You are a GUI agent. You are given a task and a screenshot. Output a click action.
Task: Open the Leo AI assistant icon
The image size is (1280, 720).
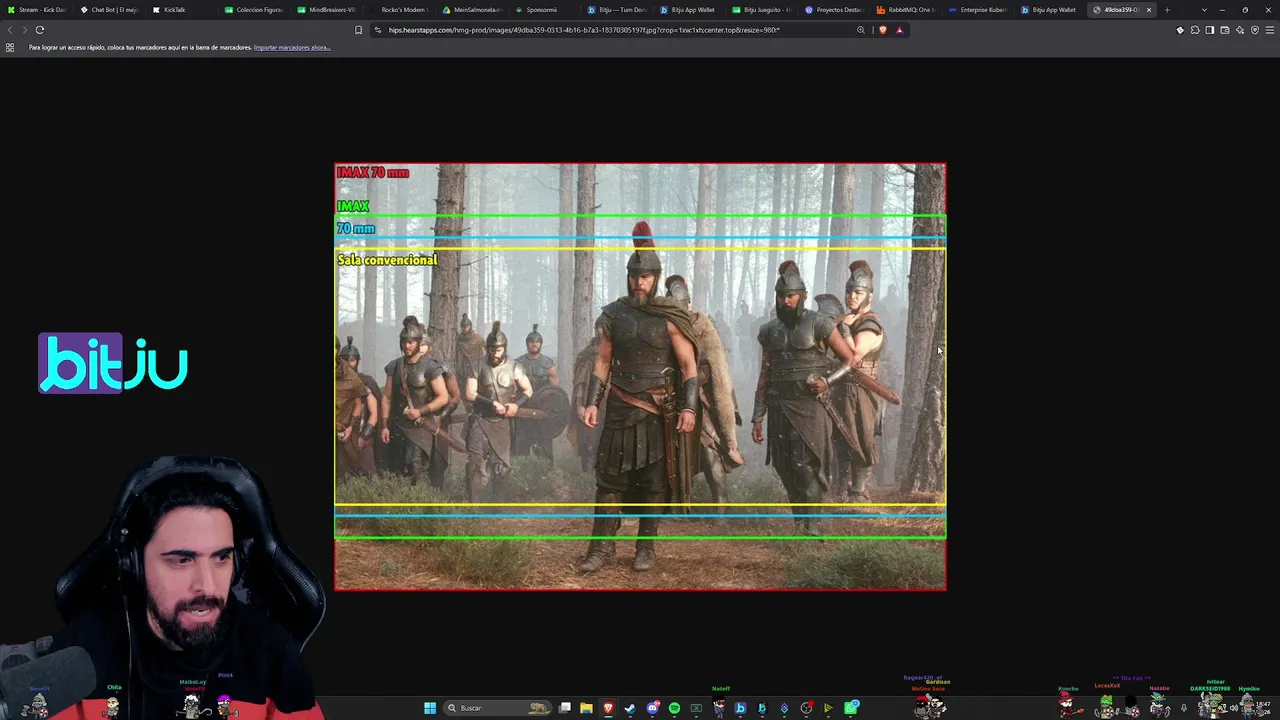tap(1240, 30)
